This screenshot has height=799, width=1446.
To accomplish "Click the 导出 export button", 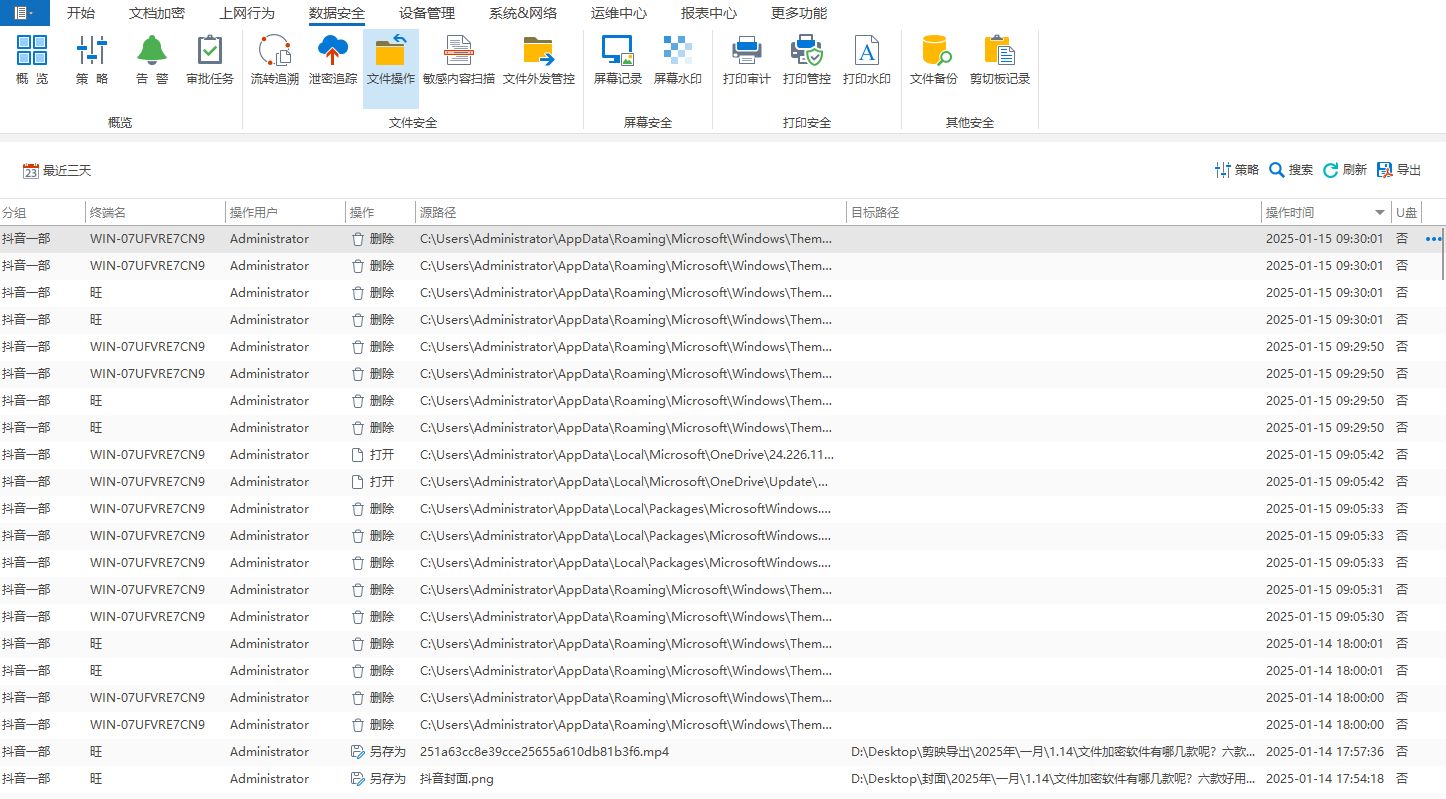I will [1399, 170].
